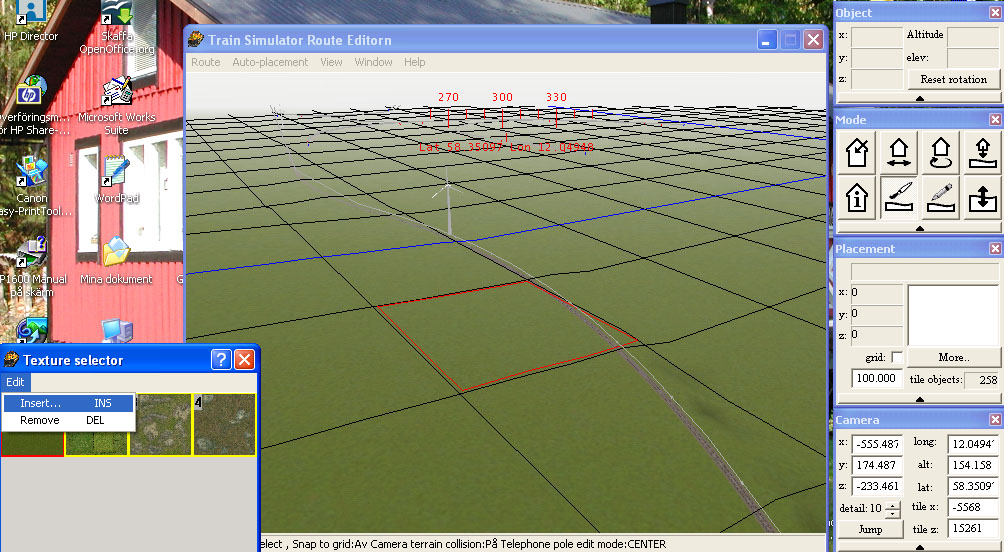Screen dimensions: 1004x552
Task: Open the HP Share-to-Web desktop shortcut
Action: (32, 106)
